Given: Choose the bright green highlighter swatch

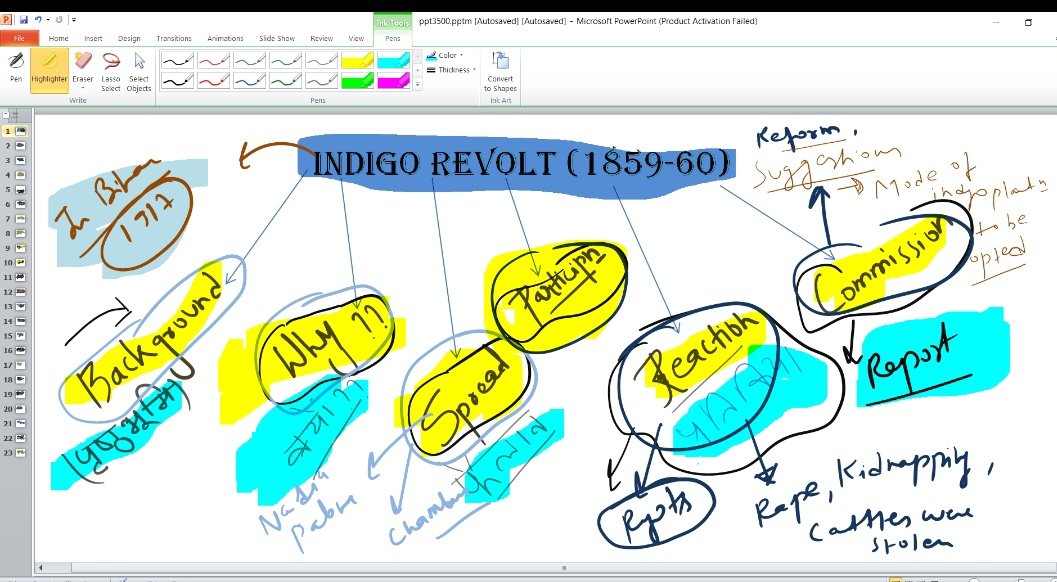Looking at the screenshot, I should [x=357, y=81].
